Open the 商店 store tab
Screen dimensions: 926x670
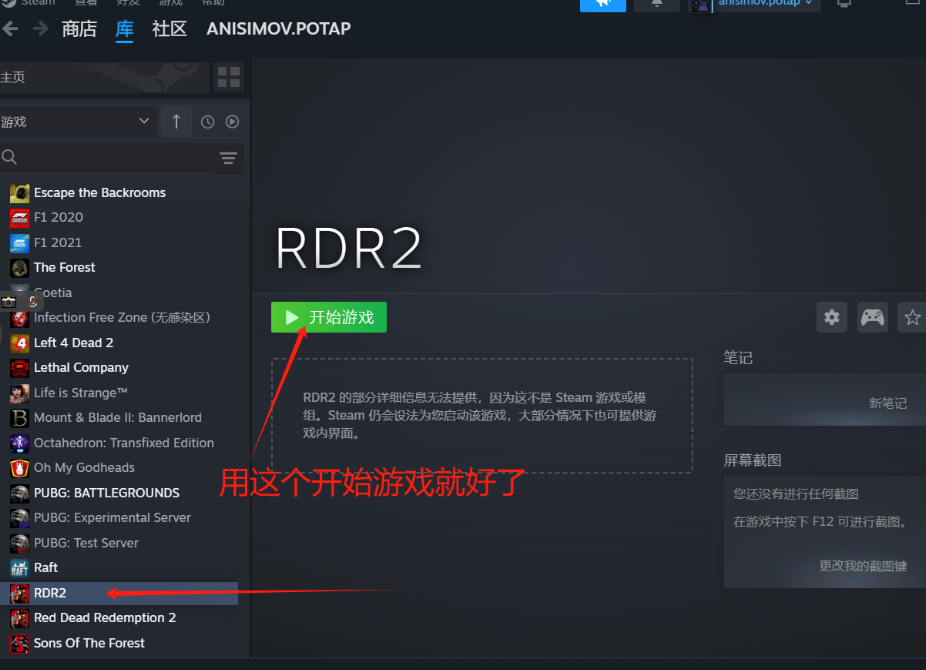pyautogui.click(x=79, y=28)
